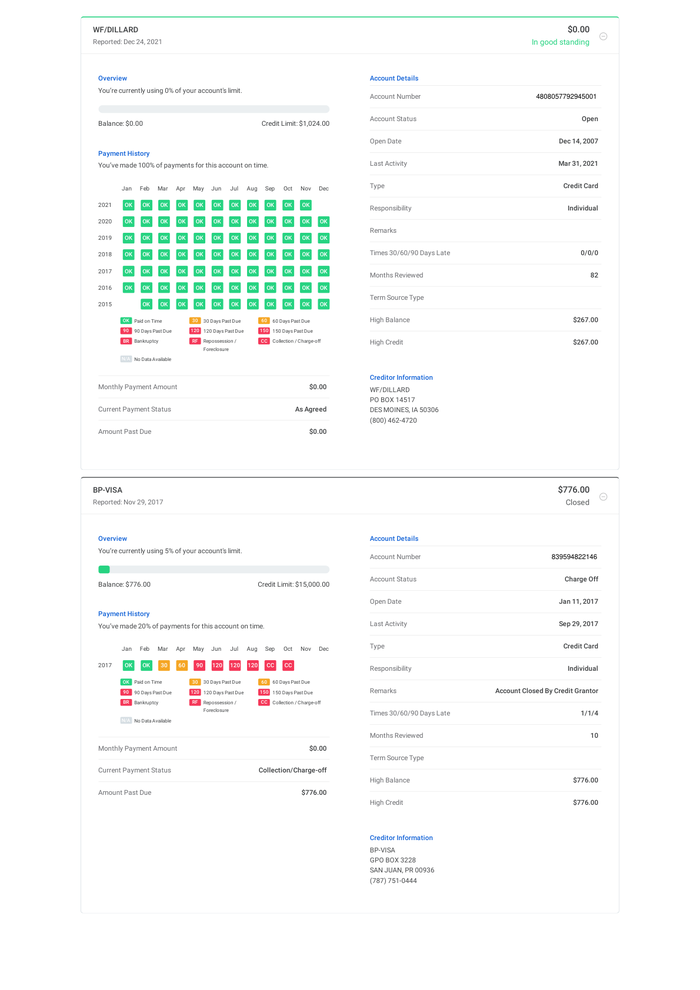Click Last Activity 'Sep 29, 2017' value
The image size is (700, 990).
(578, 624)
